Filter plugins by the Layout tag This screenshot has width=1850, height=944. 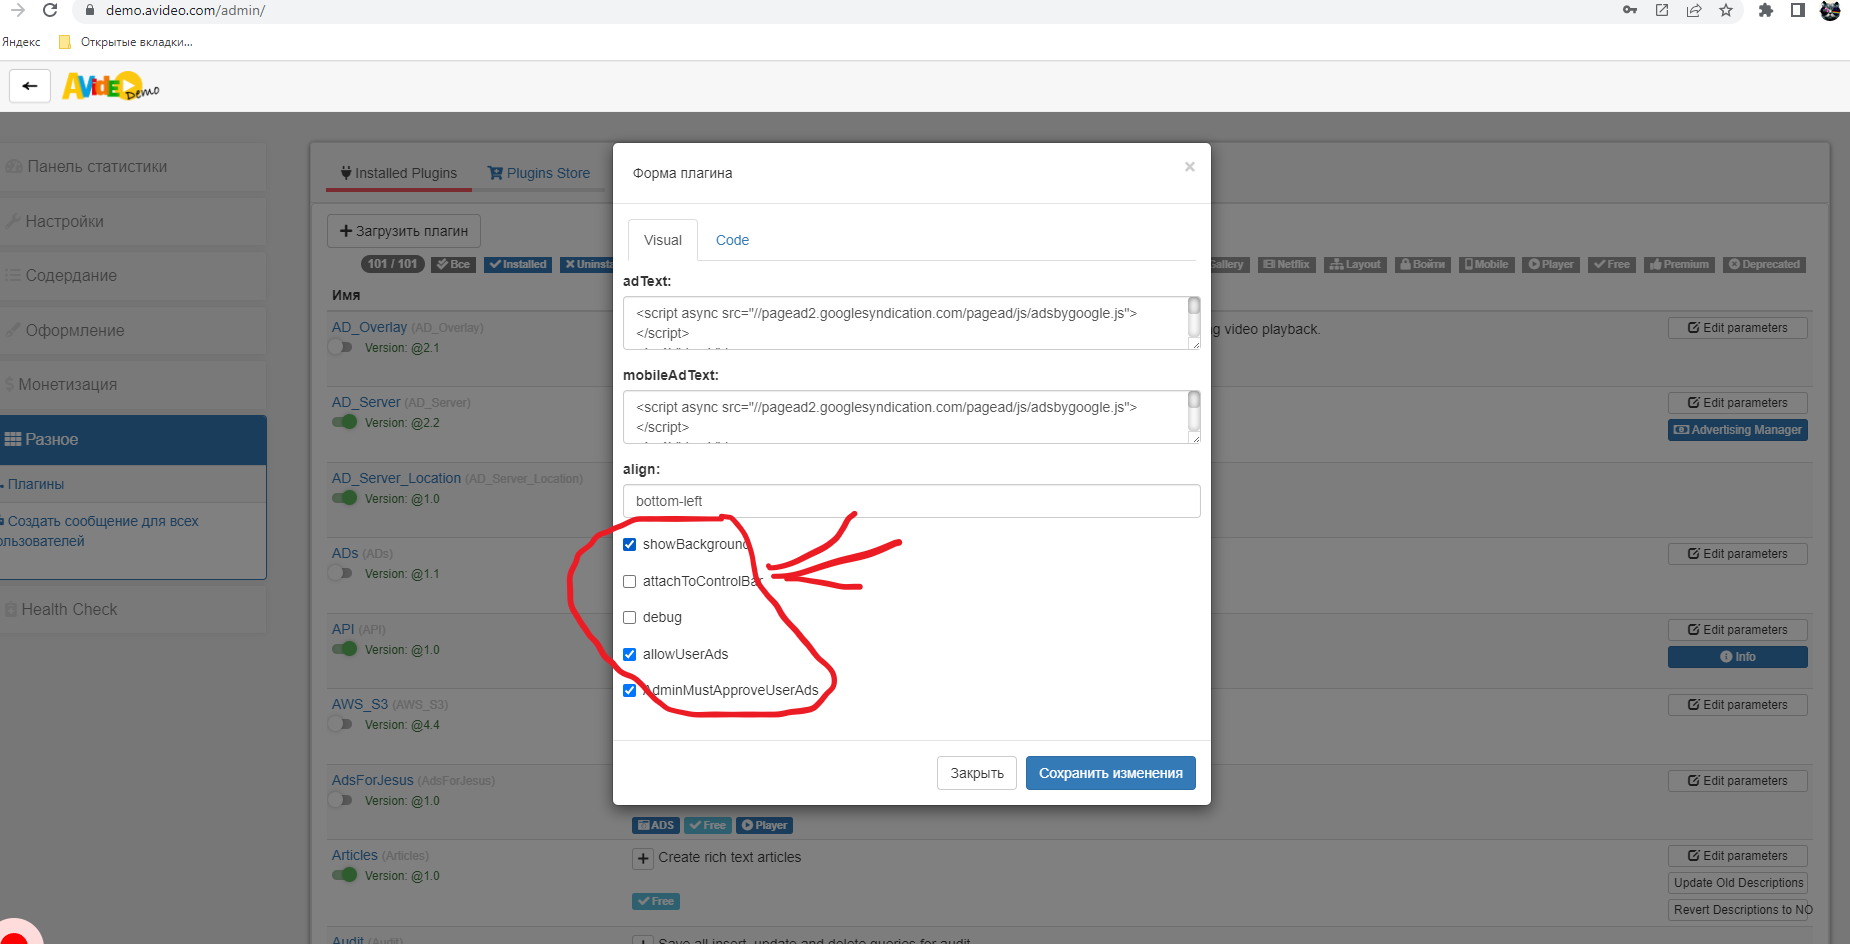1355,265
